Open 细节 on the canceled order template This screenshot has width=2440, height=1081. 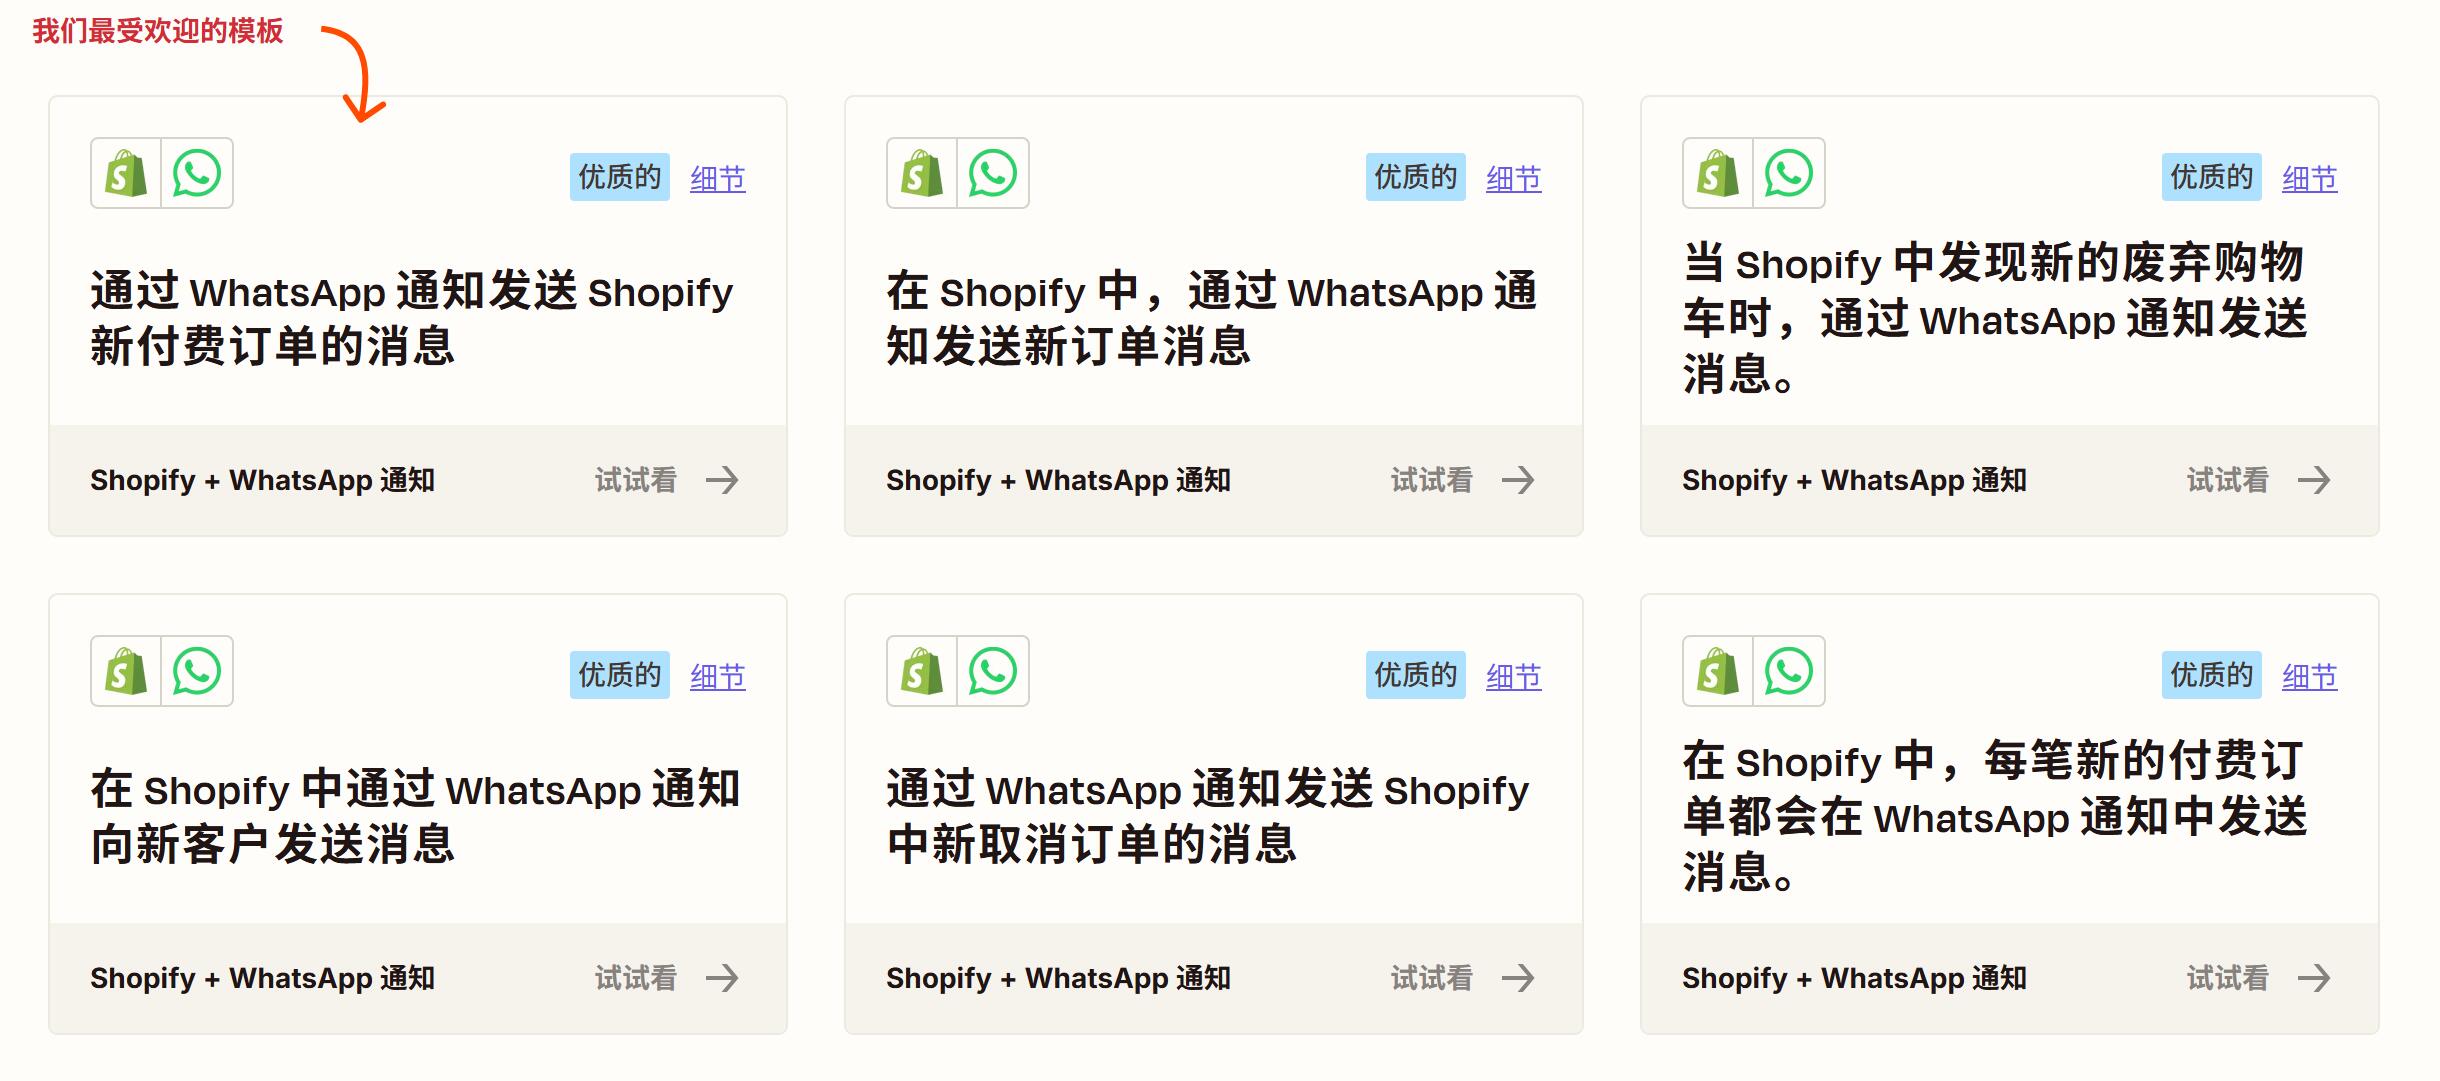[1514, 675]
